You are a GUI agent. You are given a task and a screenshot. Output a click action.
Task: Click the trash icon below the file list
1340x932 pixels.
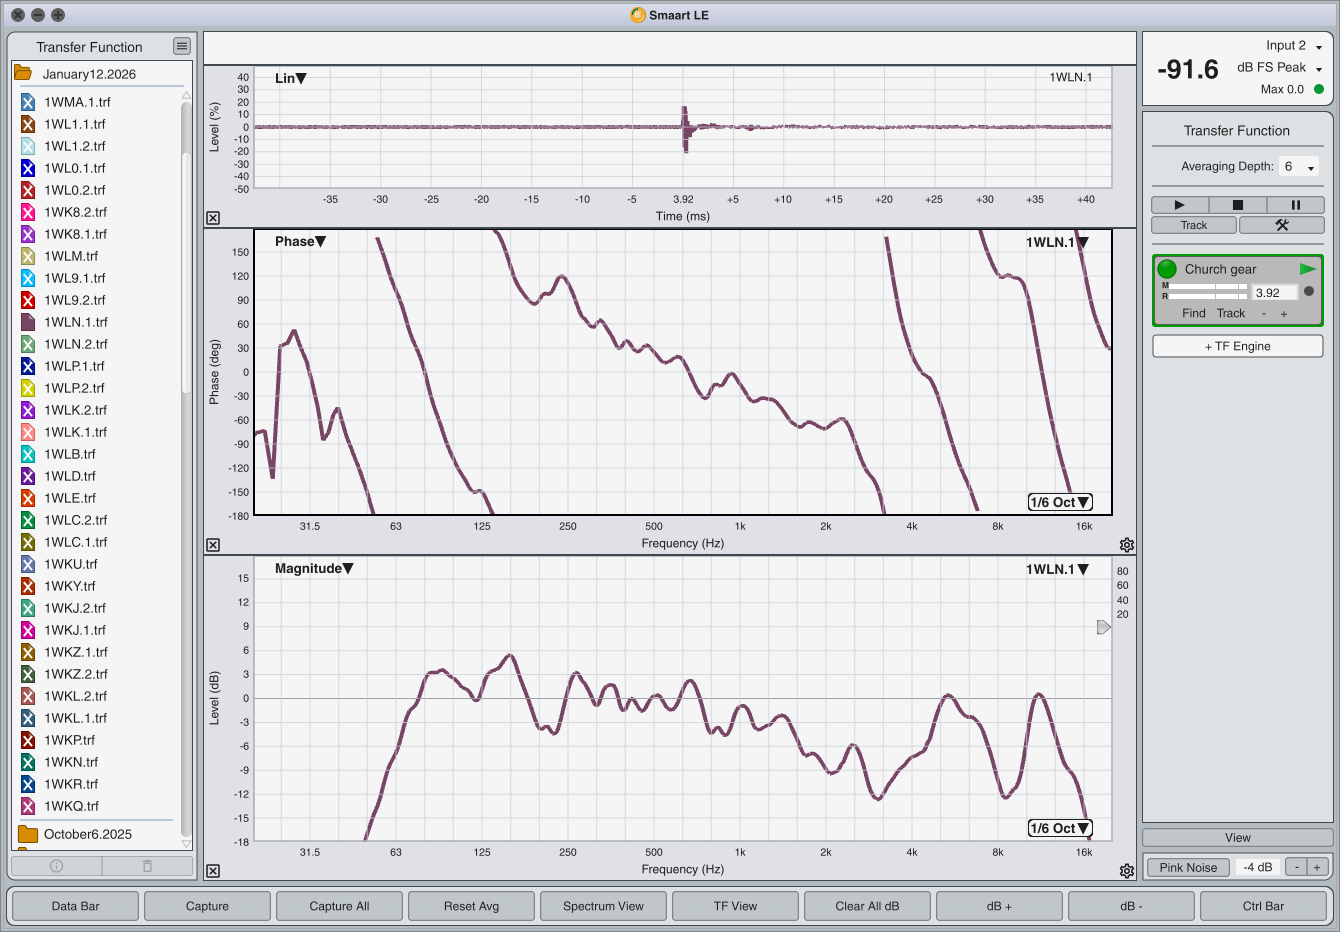pos(147,866)
